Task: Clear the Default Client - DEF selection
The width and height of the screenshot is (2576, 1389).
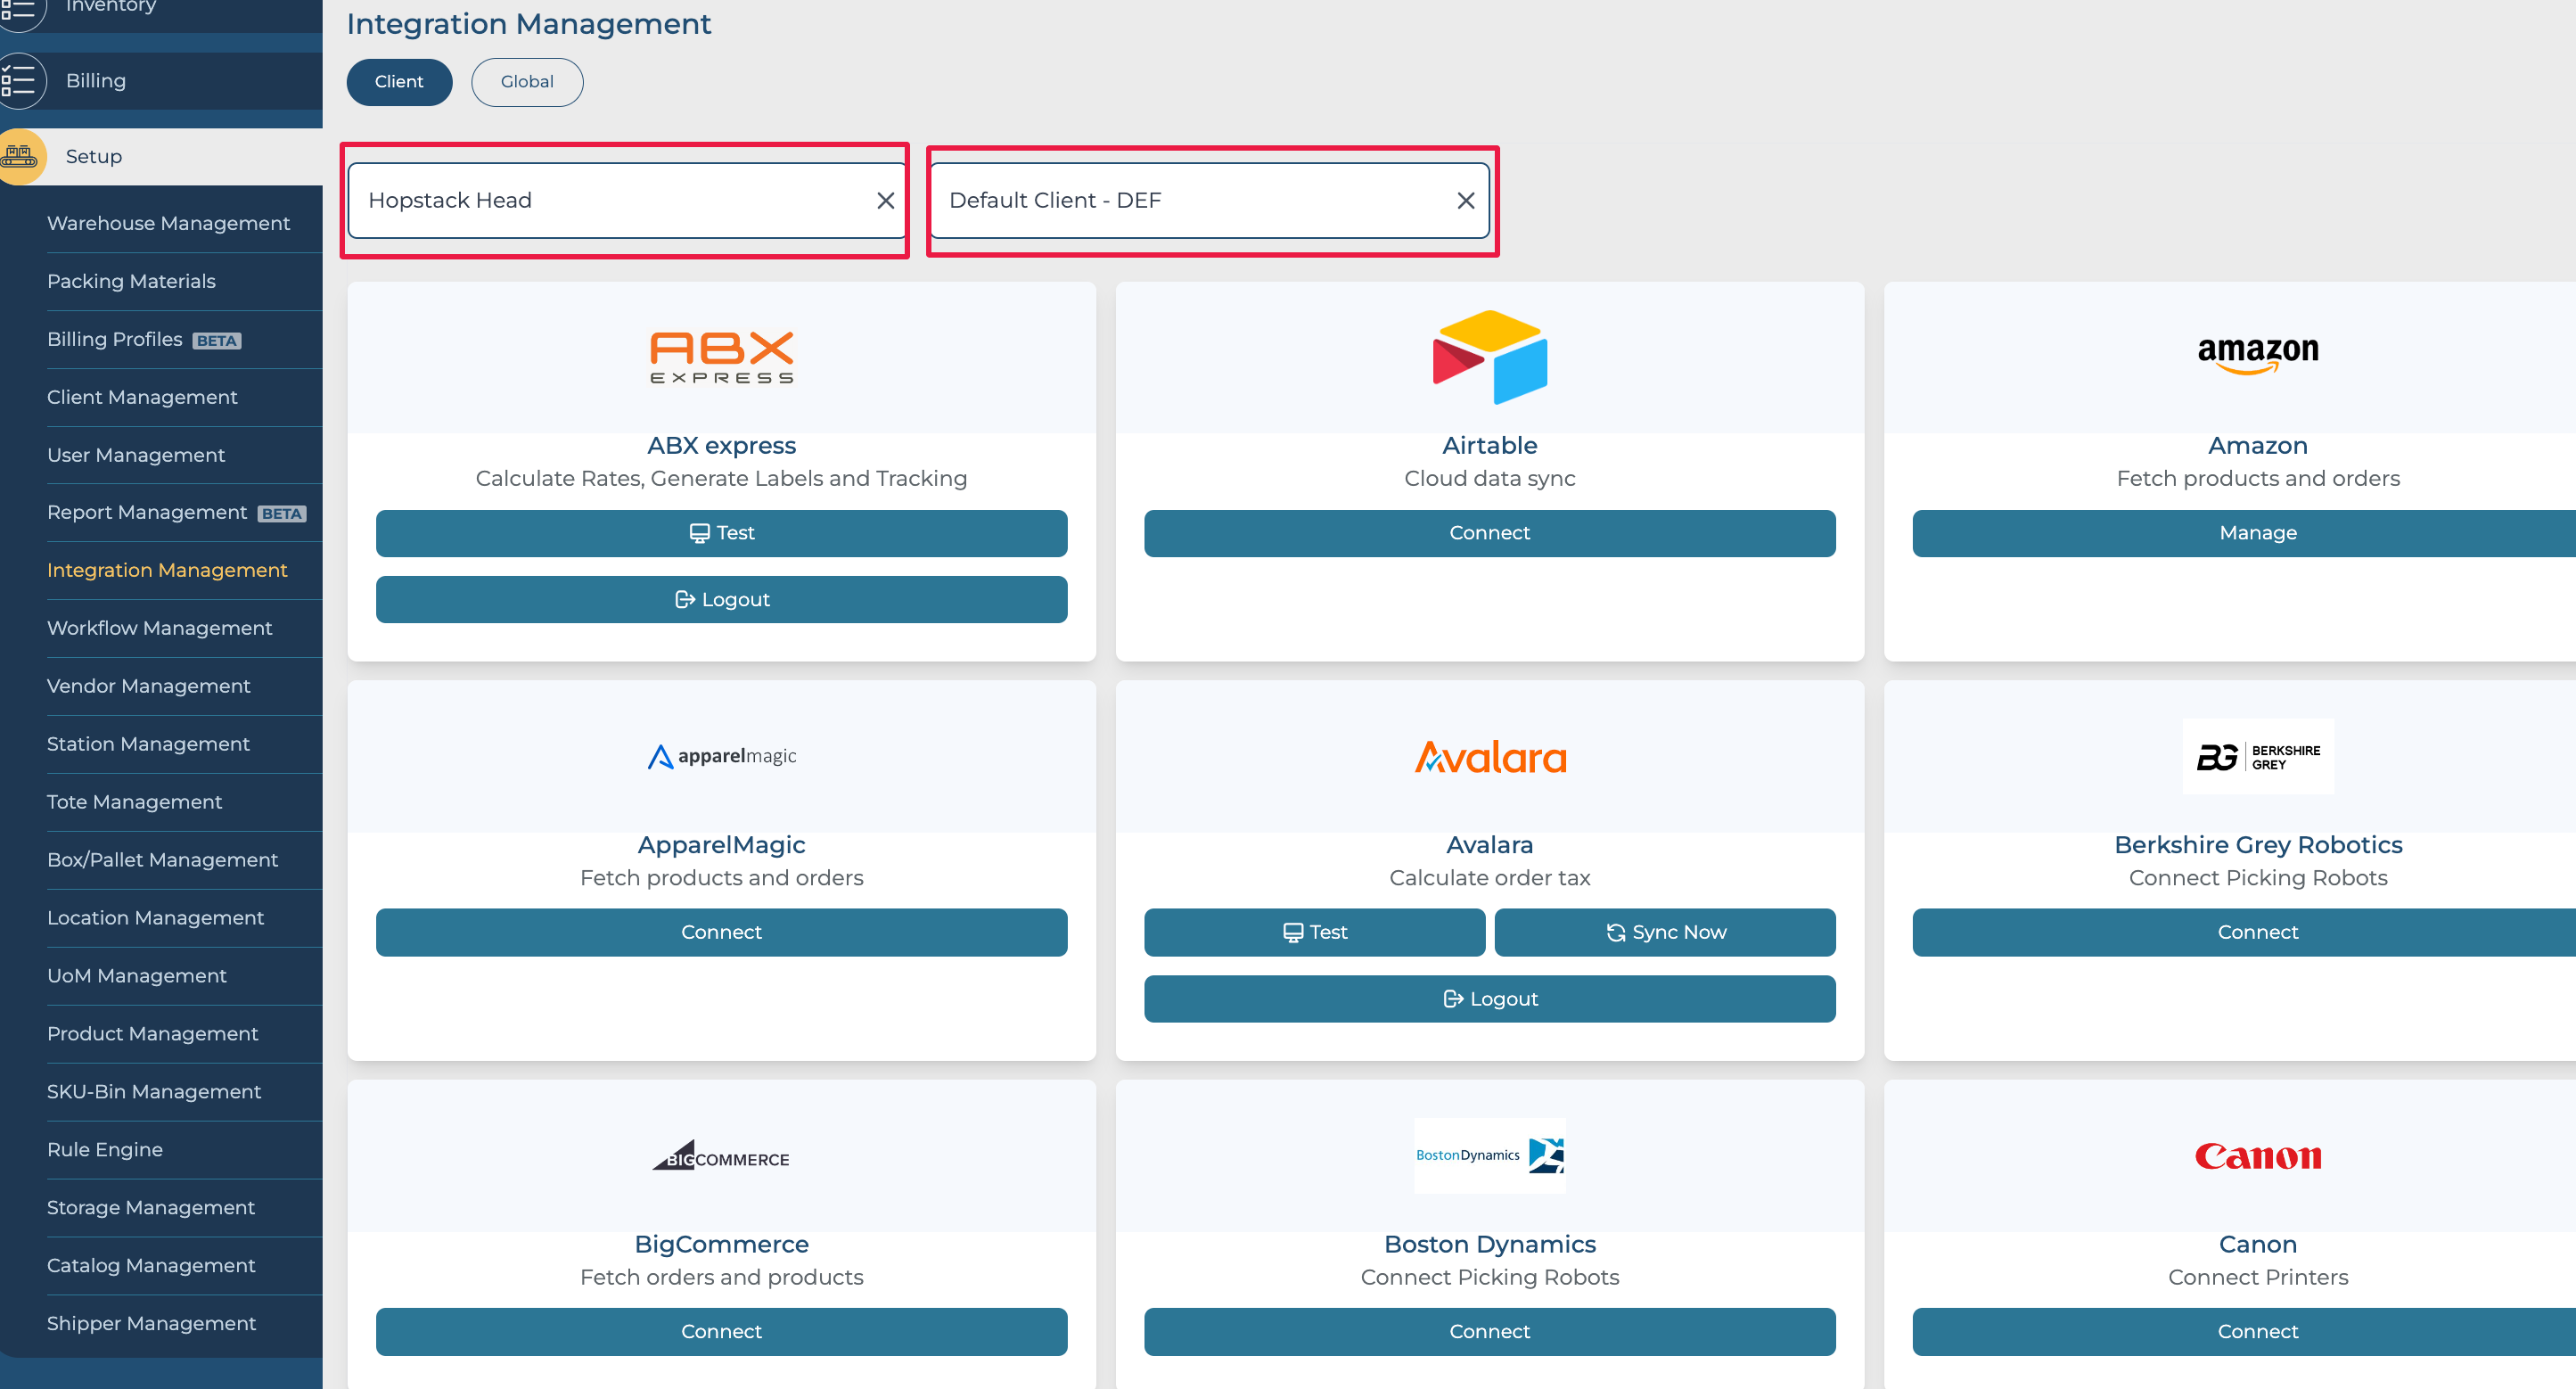Action: point(1465,201)
